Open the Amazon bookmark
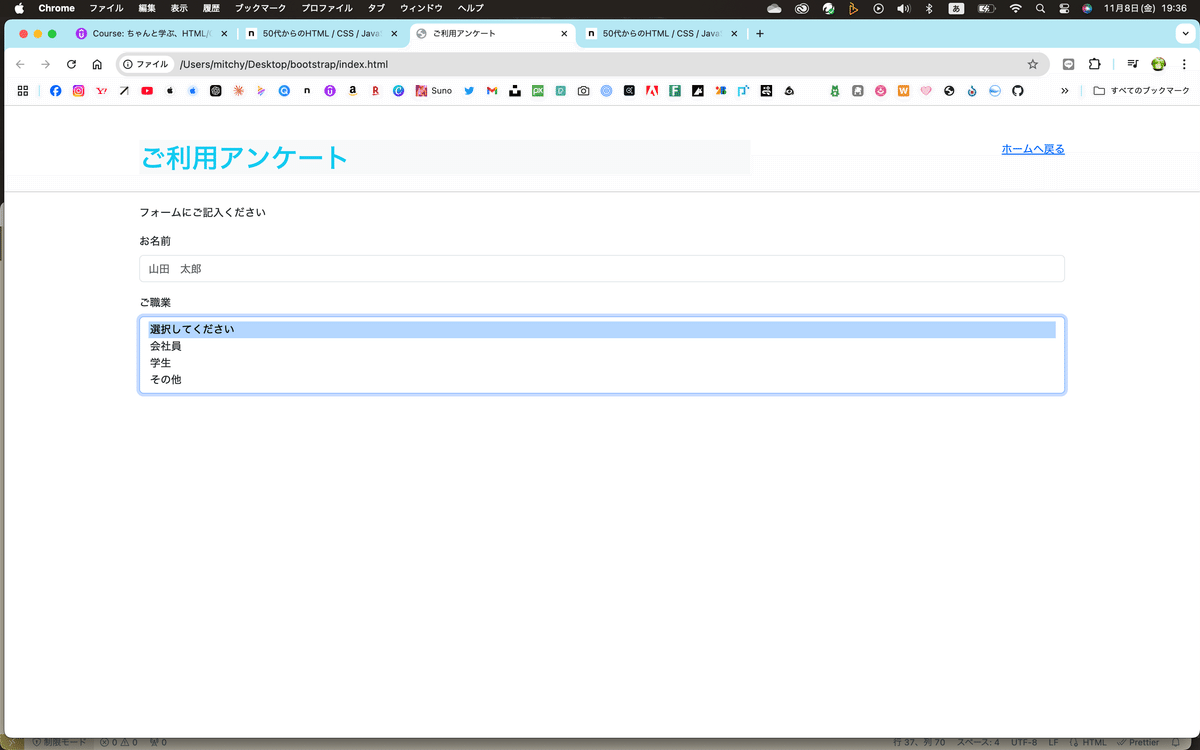This screenshot has height=750, width=1200. [351, 90]
